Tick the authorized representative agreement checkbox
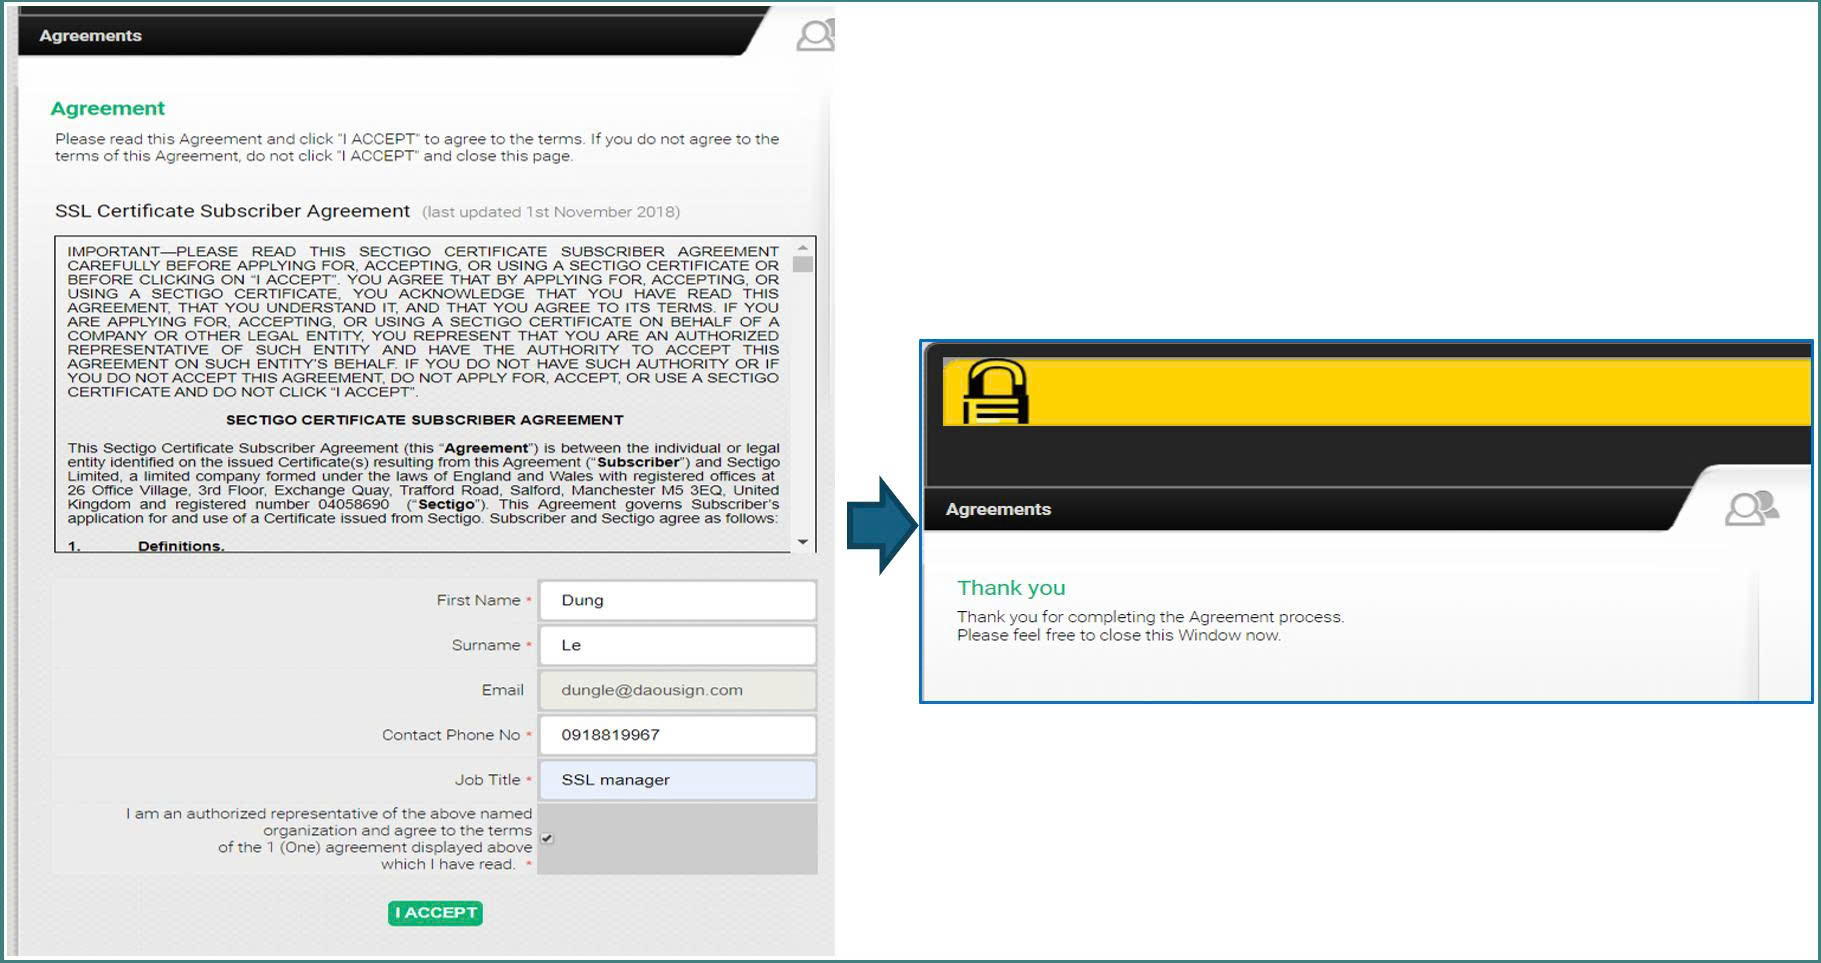The height and width of the screenshot is (963, 1821). [x=547, y=838]
